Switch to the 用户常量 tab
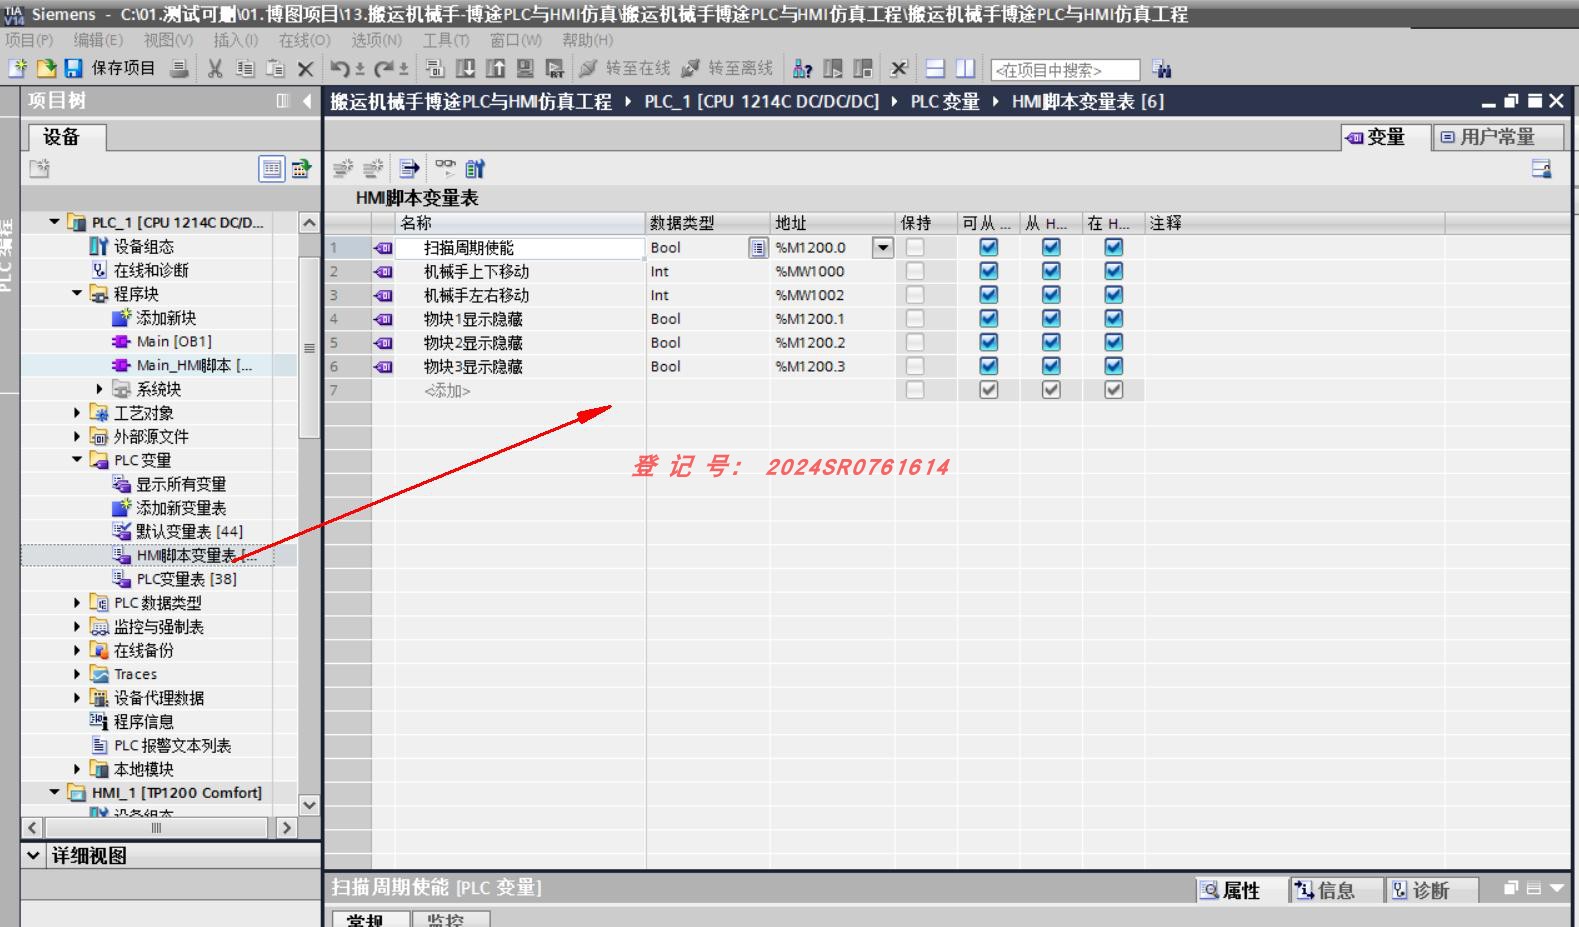 point(1497,137)
